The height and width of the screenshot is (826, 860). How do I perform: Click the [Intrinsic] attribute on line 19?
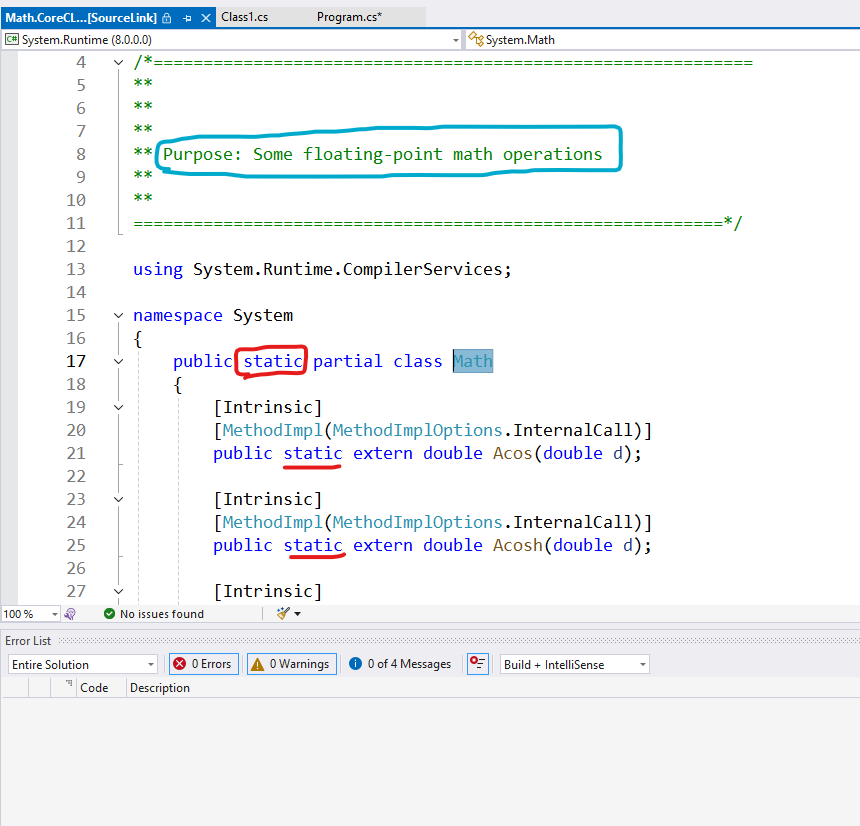tap(268, 408)
